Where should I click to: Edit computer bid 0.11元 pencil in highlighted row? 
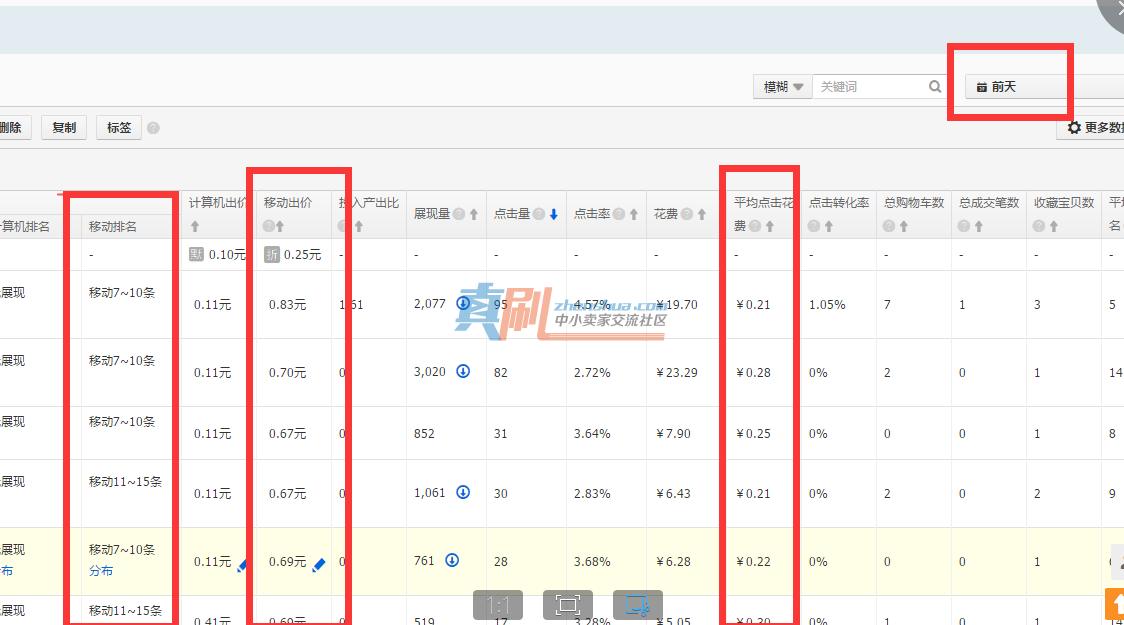242,566
